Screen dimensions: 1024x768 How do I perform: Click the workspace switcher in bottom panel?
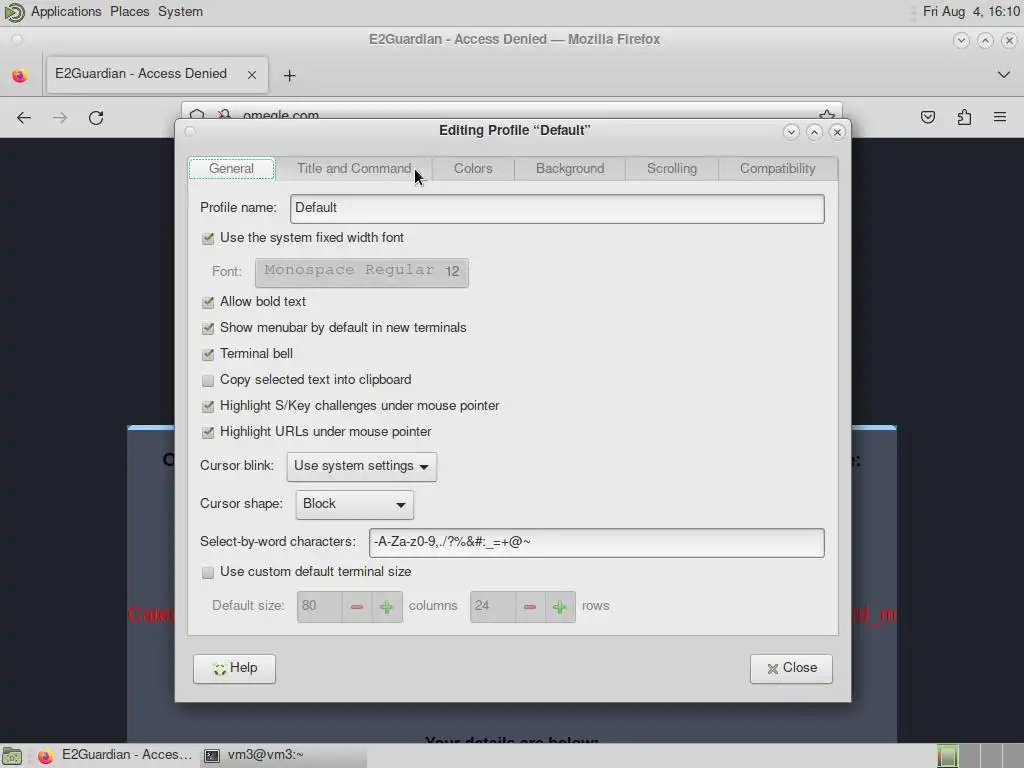click(978, 756)
